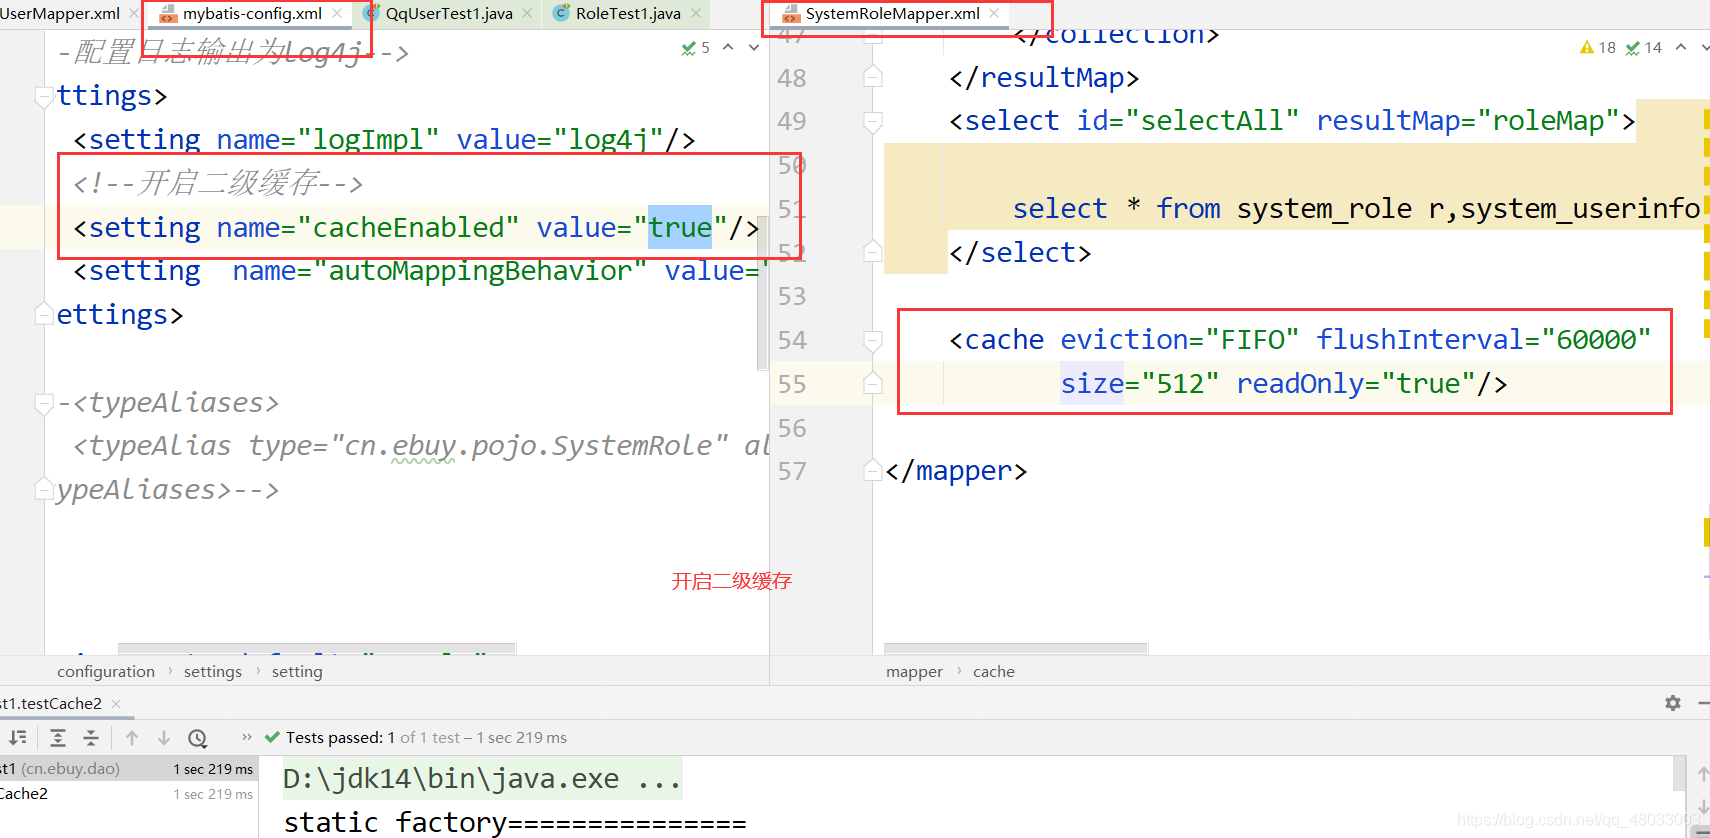The width and height of the screenshot is (1710, 838).
Task: Click the selectAll id value in select tag
Action: pos(1212,121)
